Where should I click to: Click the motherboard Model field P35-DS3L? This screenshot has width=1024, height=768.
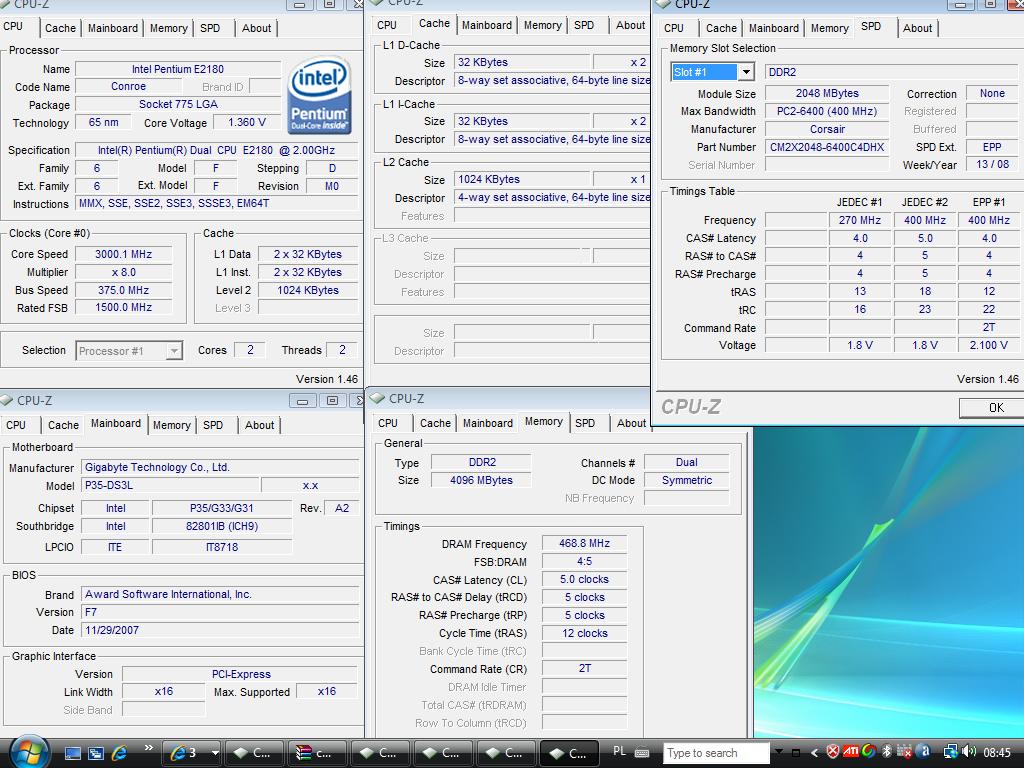(170, 485)
